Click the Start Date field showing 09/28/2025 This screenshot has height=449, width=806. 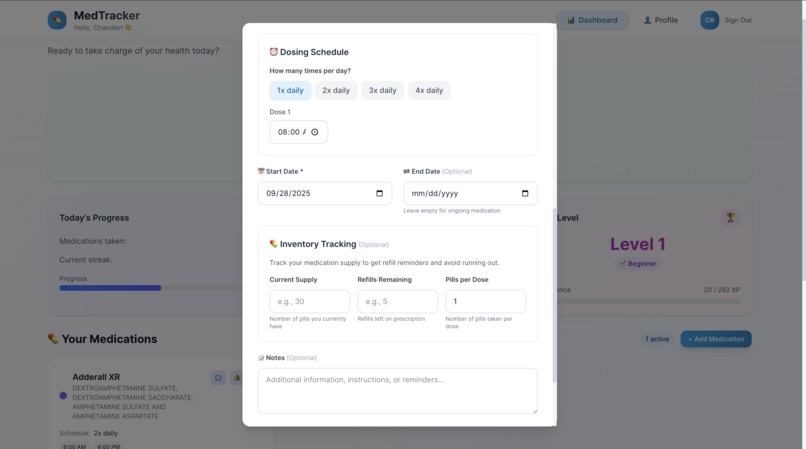click(x=325, y=193)
